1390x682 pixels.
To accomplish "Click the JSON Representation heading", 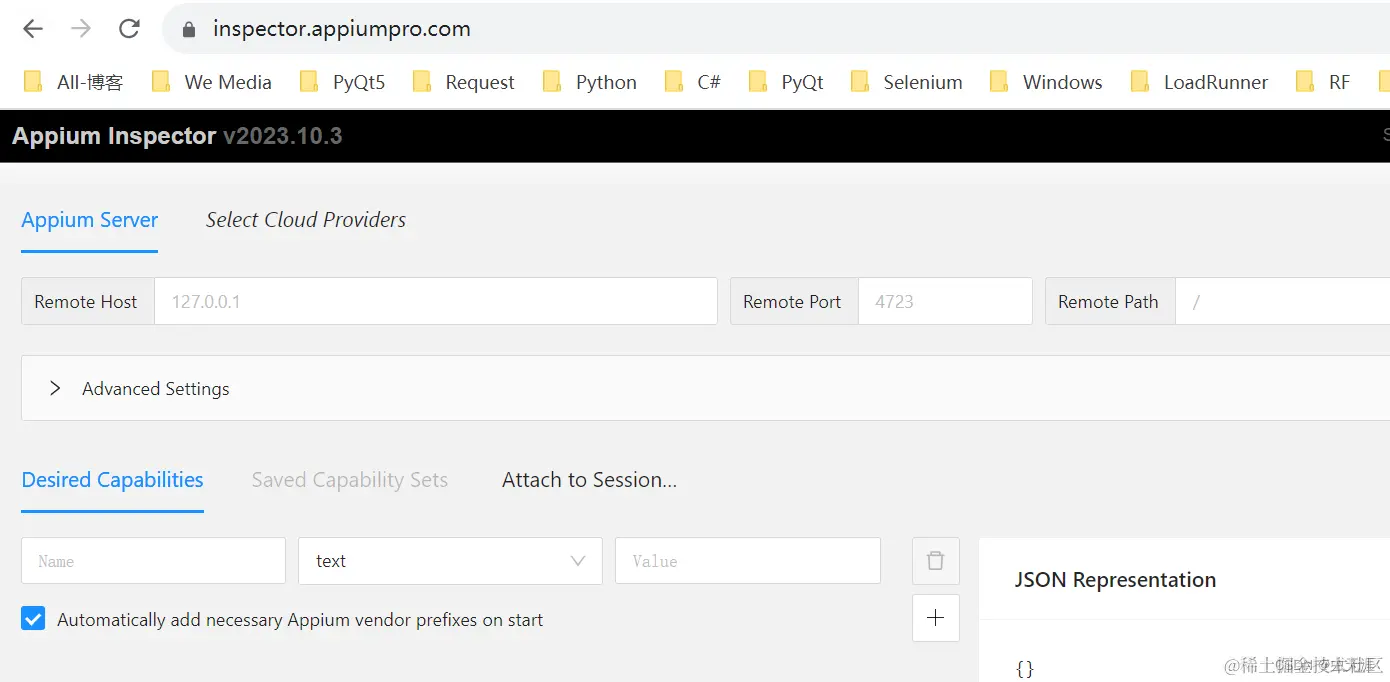I will click(x=1115, y=580).
